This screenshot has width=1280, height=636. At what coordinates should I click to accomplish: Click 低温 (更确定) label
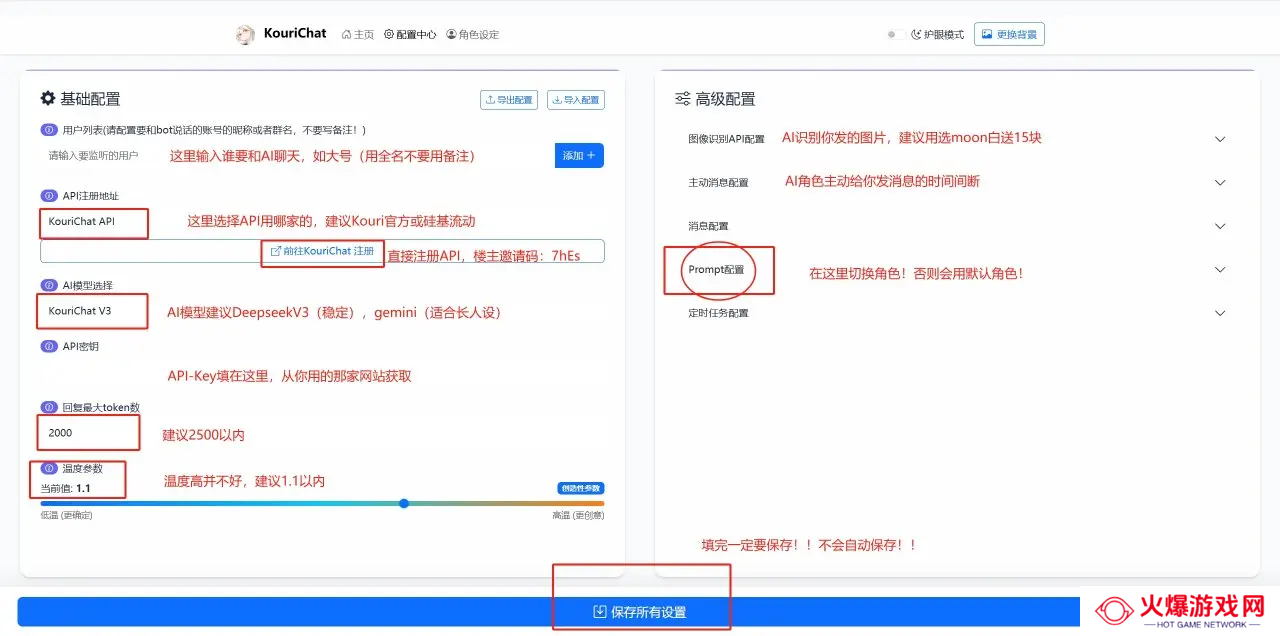coord(66,515)
